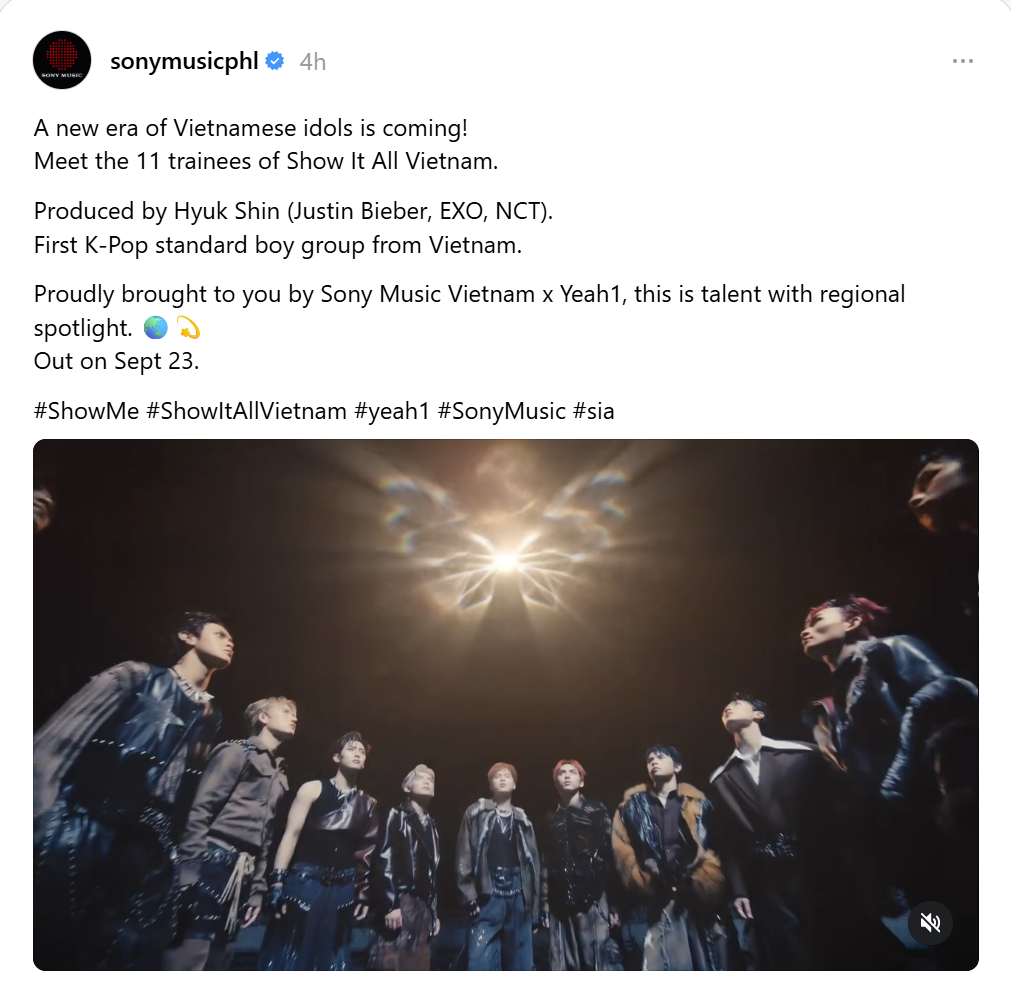Click the 'Produced by Hyuk Shin' caption line

pyautogui.click(x=293, y=212)
